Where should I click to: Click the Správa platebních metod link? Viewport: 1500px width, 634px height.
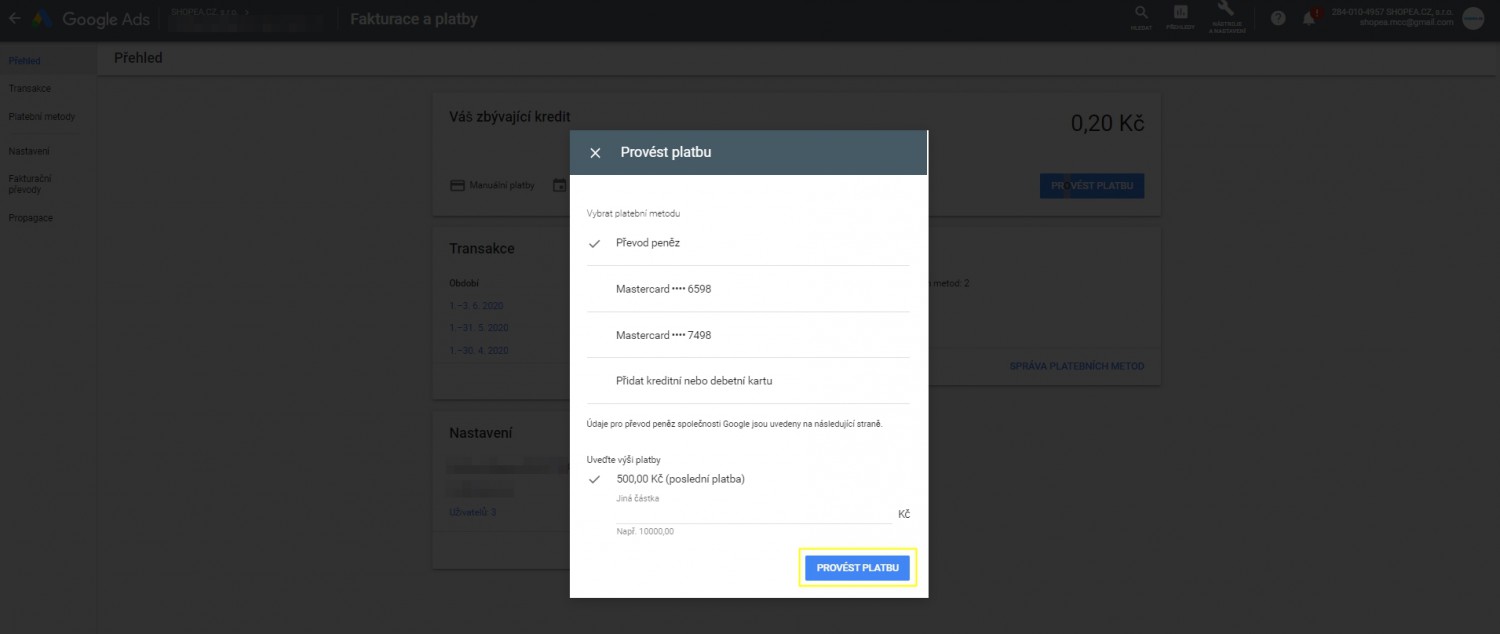(1077, 366)
